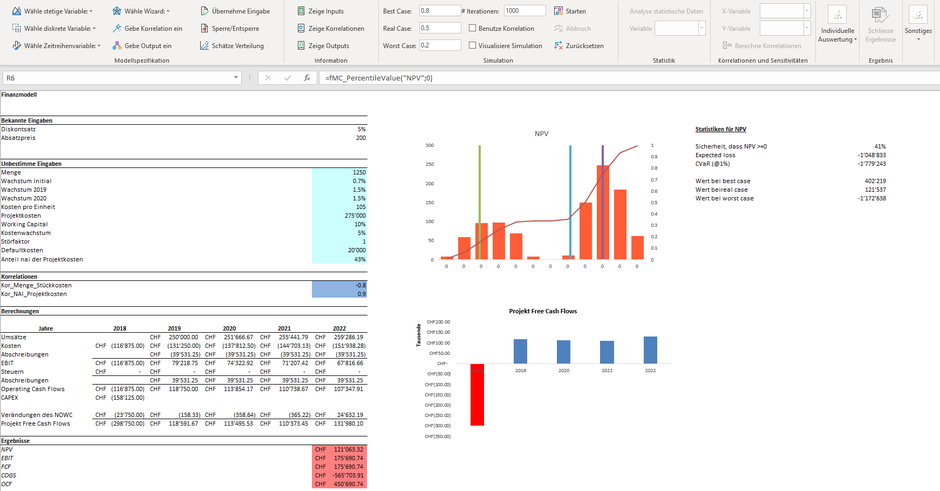Select the red NPV result cell

339,449
